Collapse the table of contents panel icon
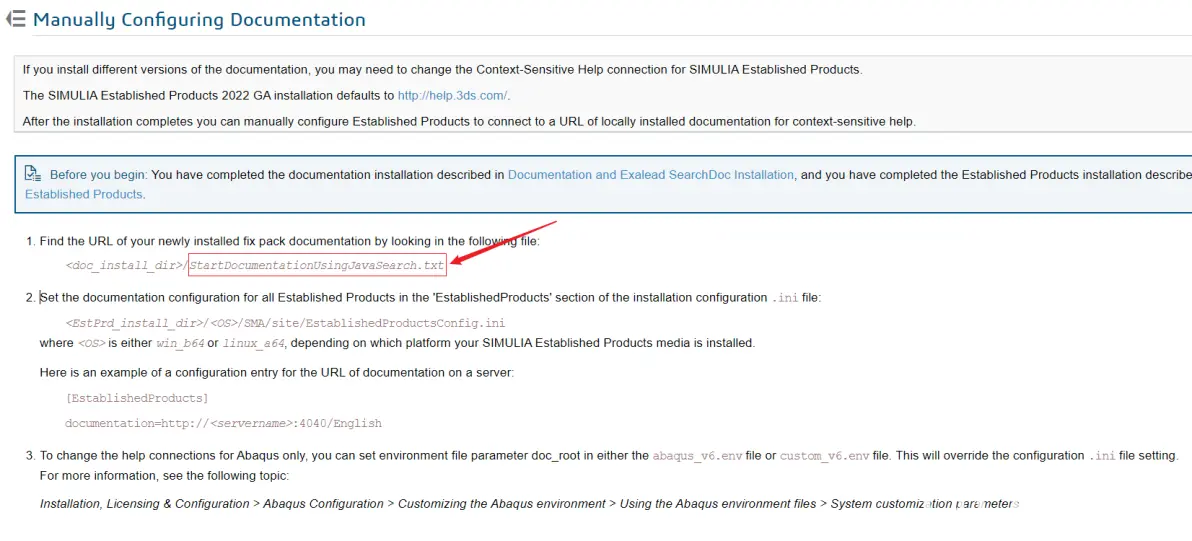This screenshot has width=1192, height=541. coord(15,19)
